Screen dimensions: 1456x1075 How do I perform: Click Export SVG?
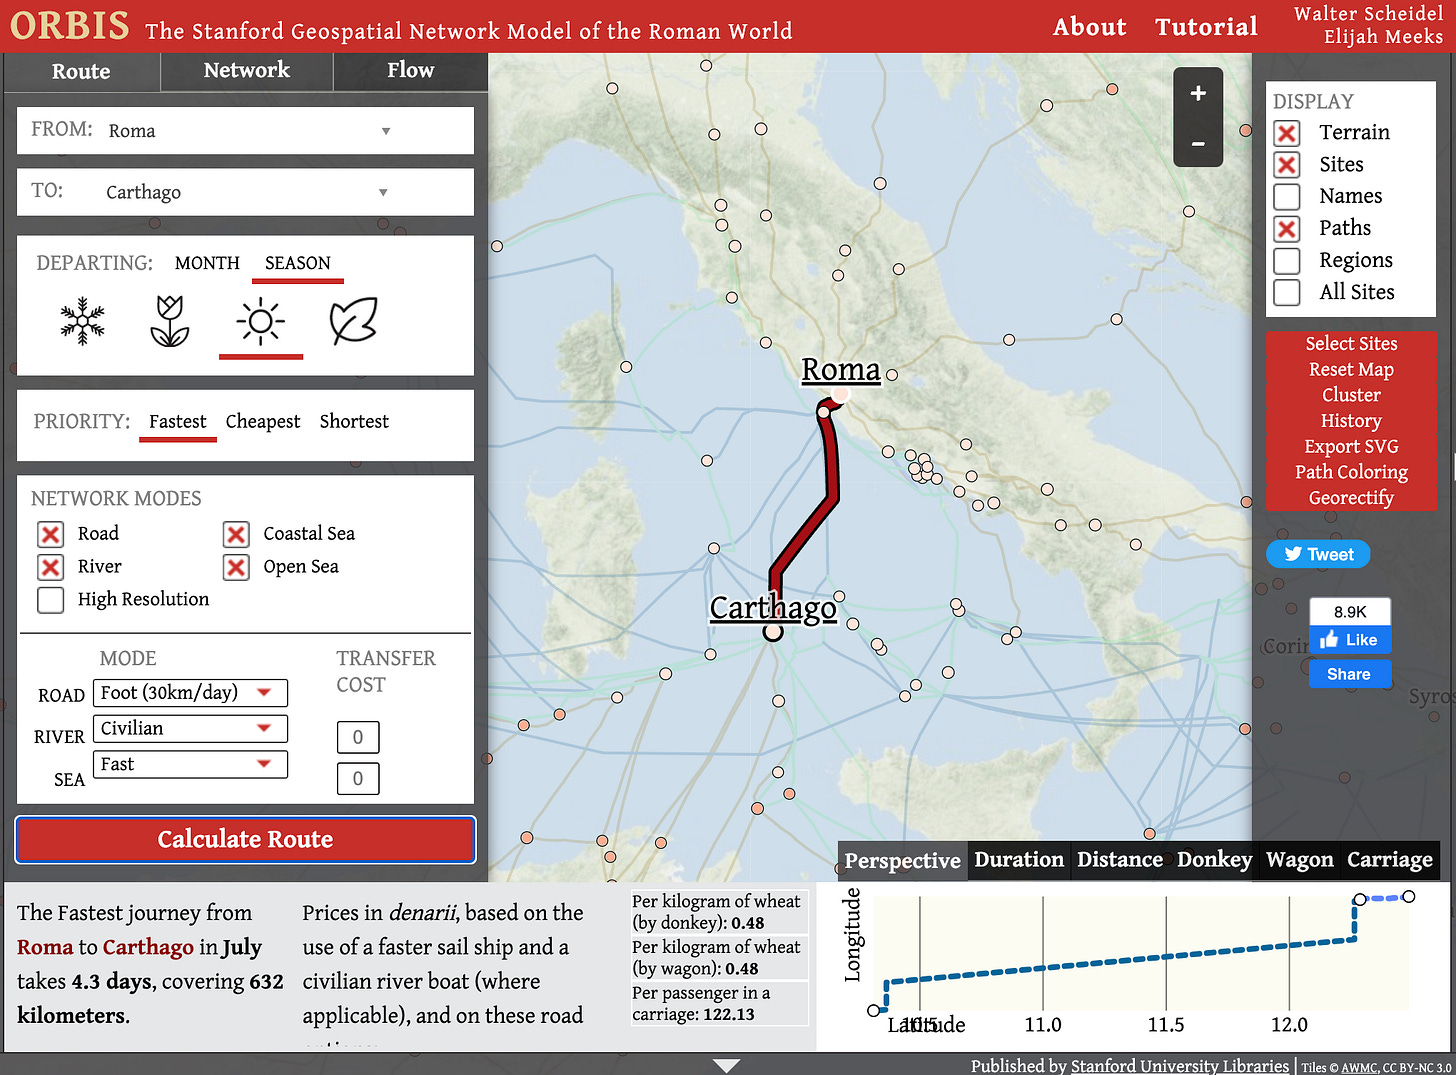point(1351,447)
